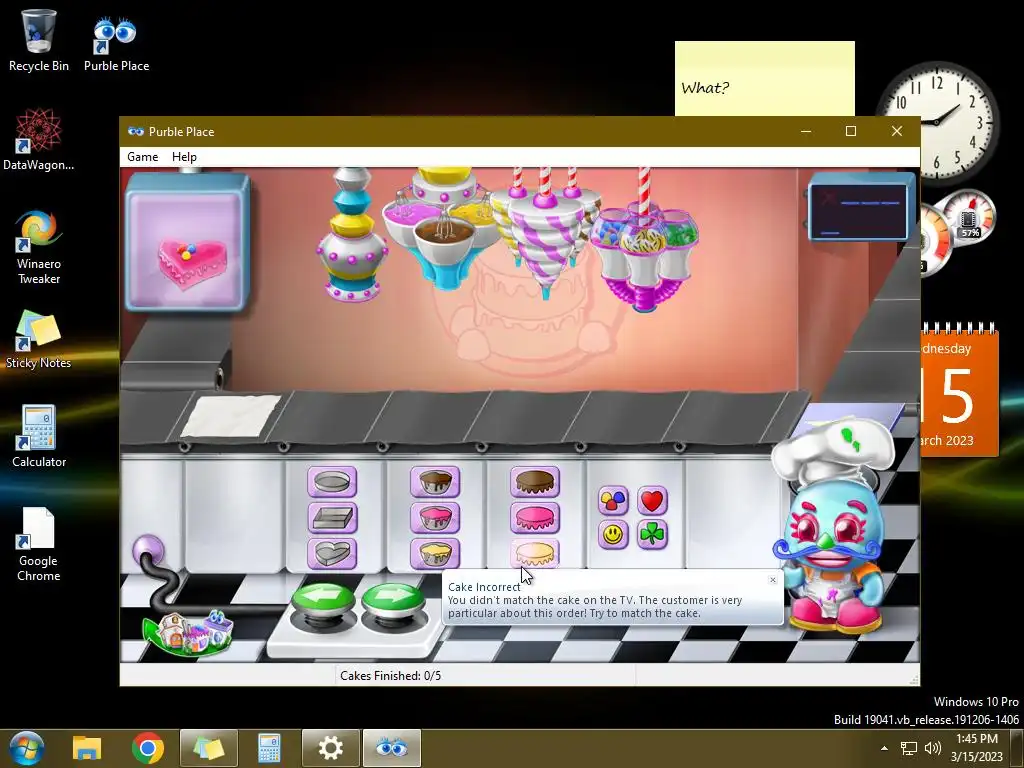The width and height of the screenshot is (1024, 768).
Task: Click the Purble chef character
Action: pos(832,528)
